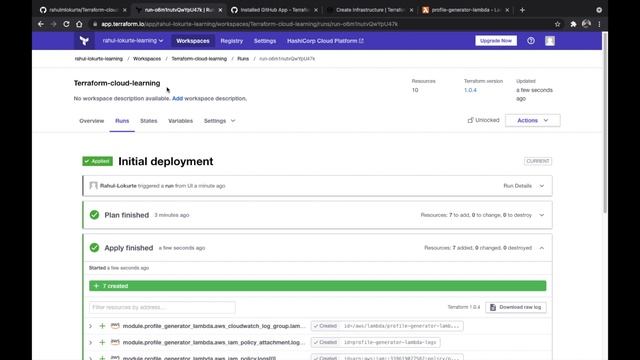Viewport: 640px width, 360px height.
Task: Expand the cloudwatch_log_group resource row
Action: 91,326
